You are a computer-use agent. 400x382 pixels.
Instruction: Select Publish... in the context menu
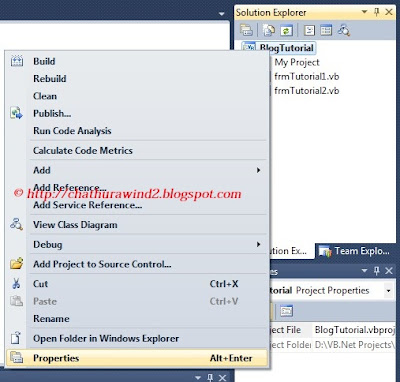(137, 113)
